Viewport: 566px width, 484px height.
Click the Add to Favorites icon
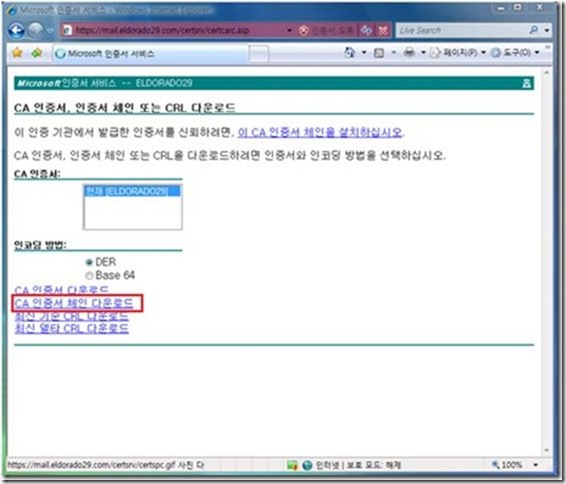(36, 53)
